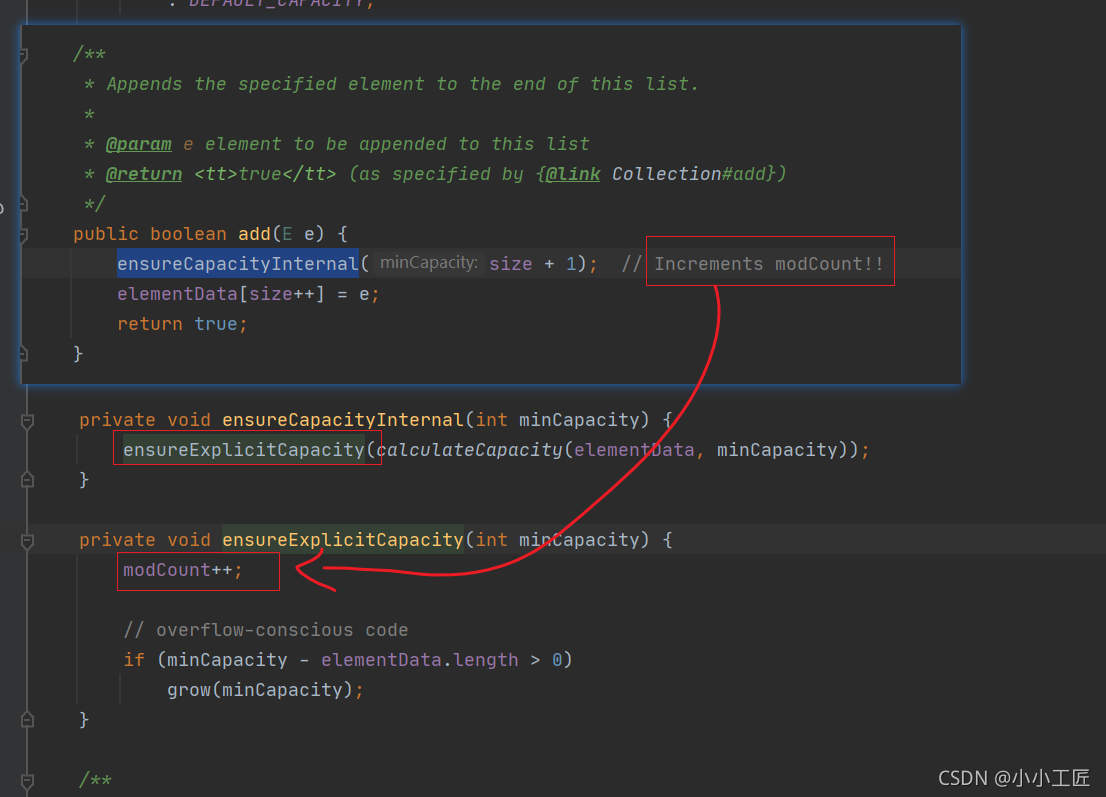Click the fold icon next to the bottom Javadoc block
The image size is (1106, 797).
(27, 780)
